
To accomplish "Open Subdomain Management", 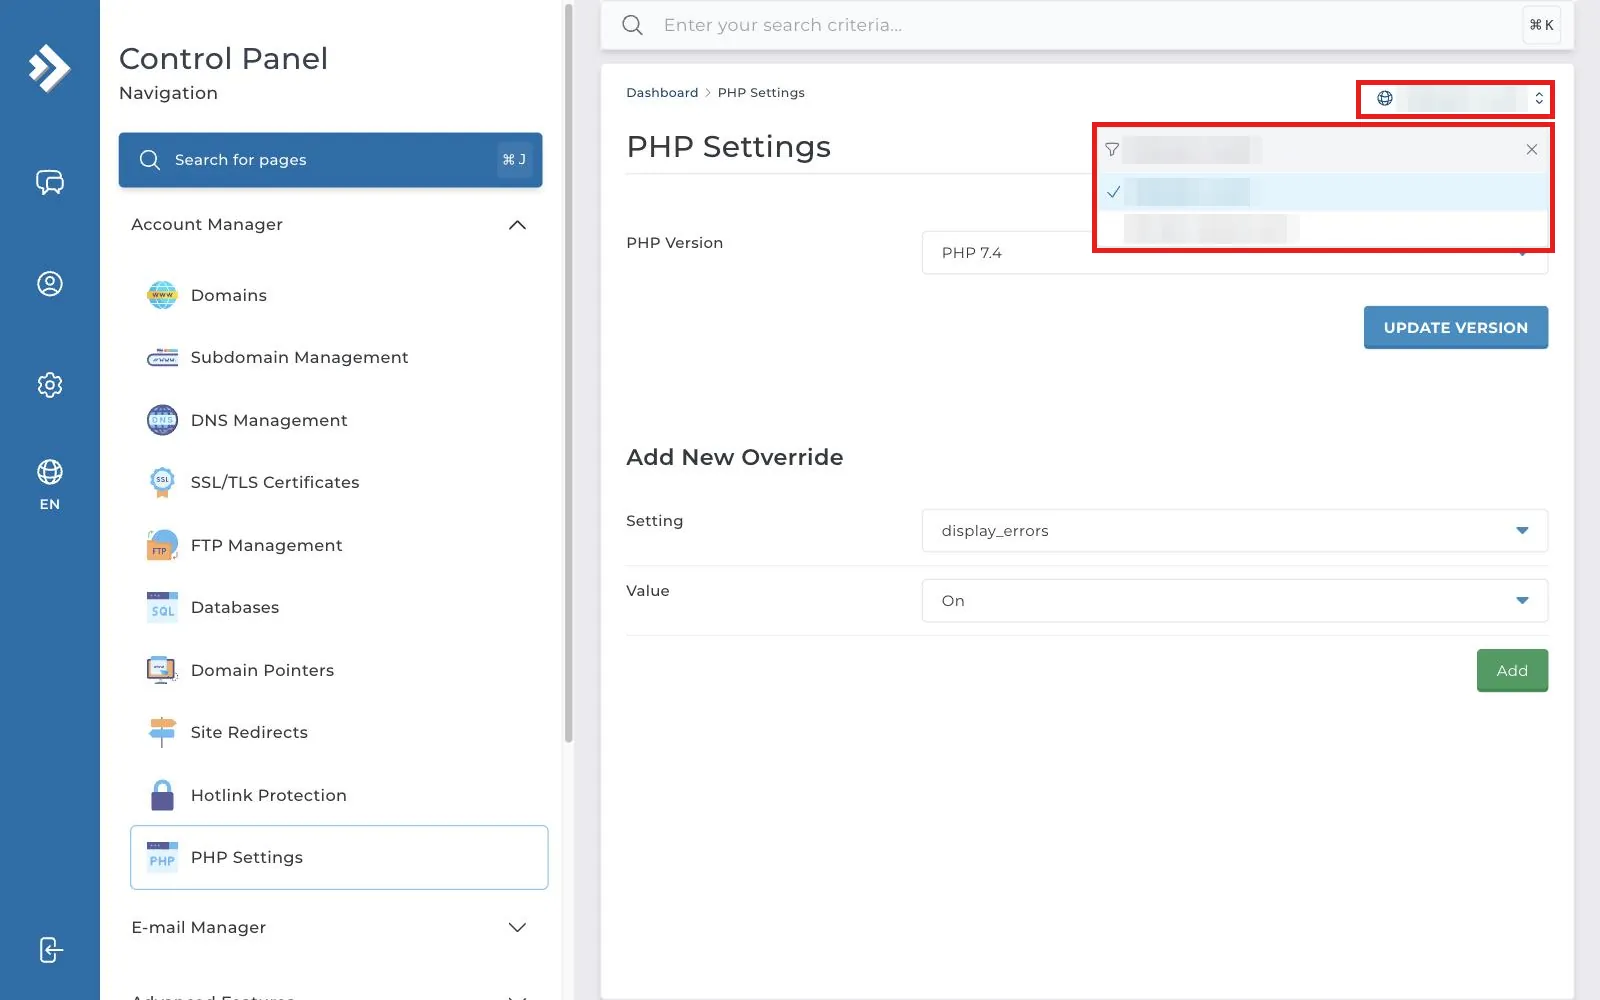I will click(x=339, y=357).
